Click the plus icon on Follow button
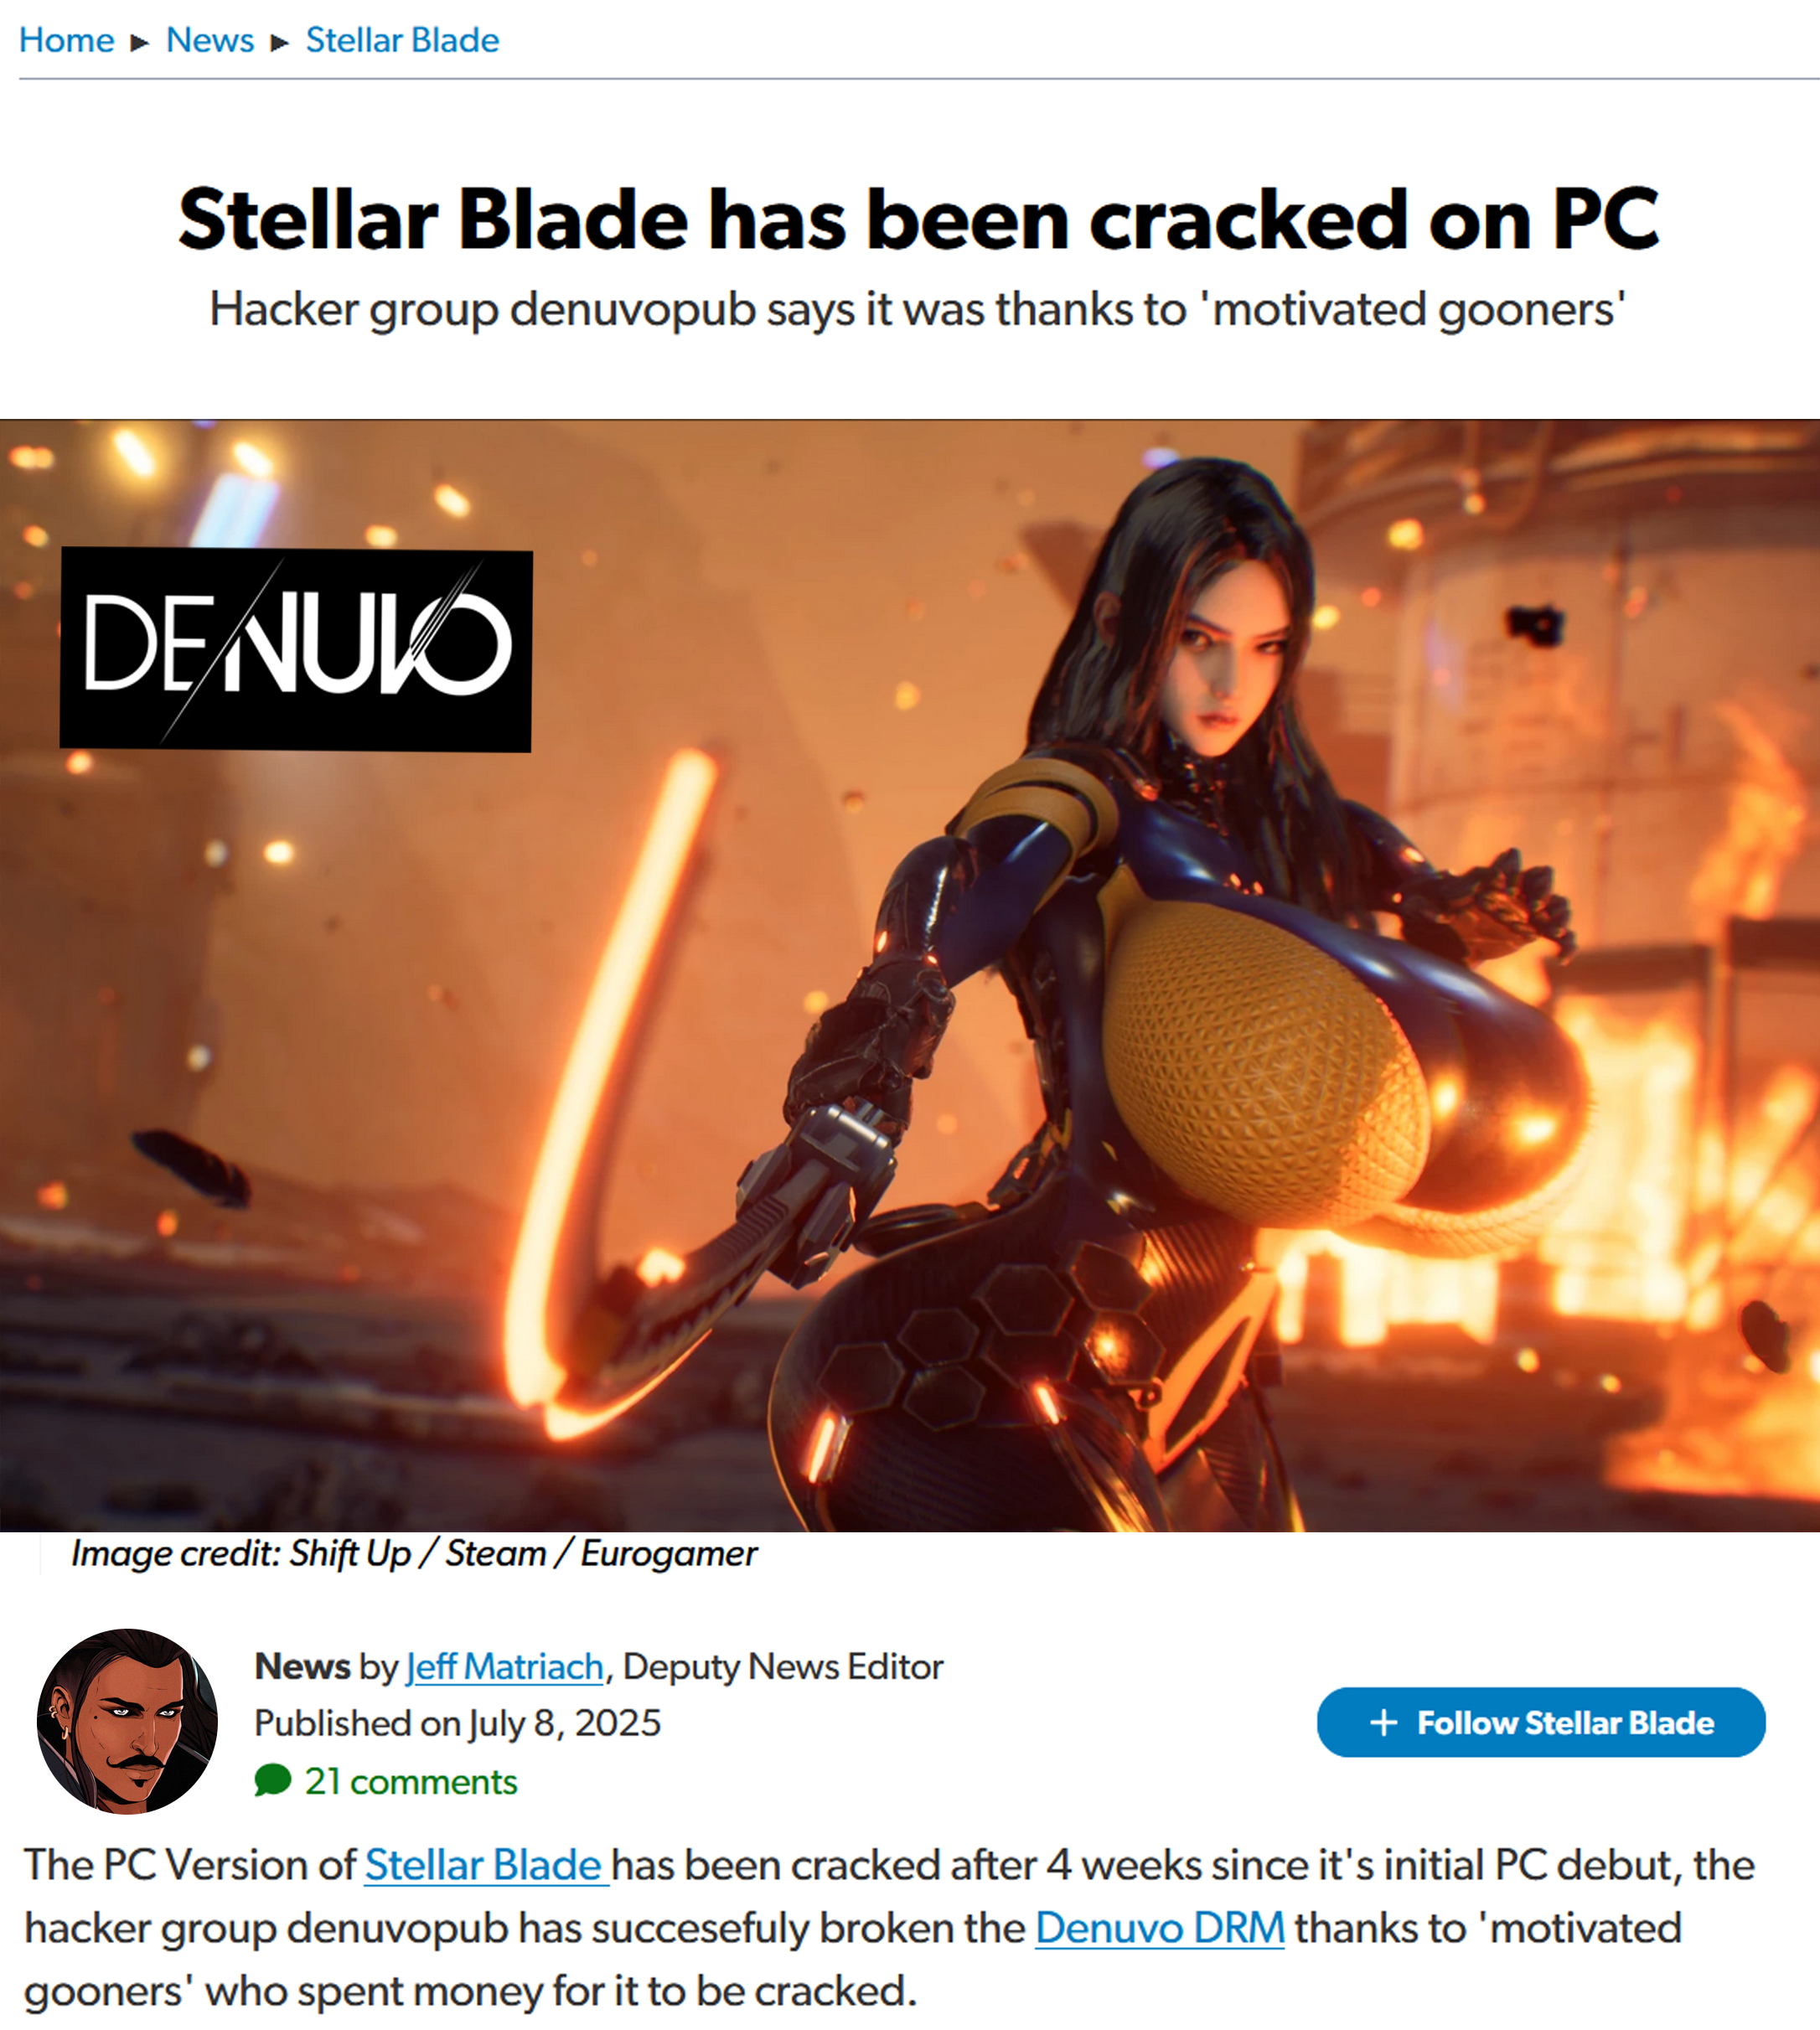Viewport: 1820px width, 2030px height. click(1383, 1722)
